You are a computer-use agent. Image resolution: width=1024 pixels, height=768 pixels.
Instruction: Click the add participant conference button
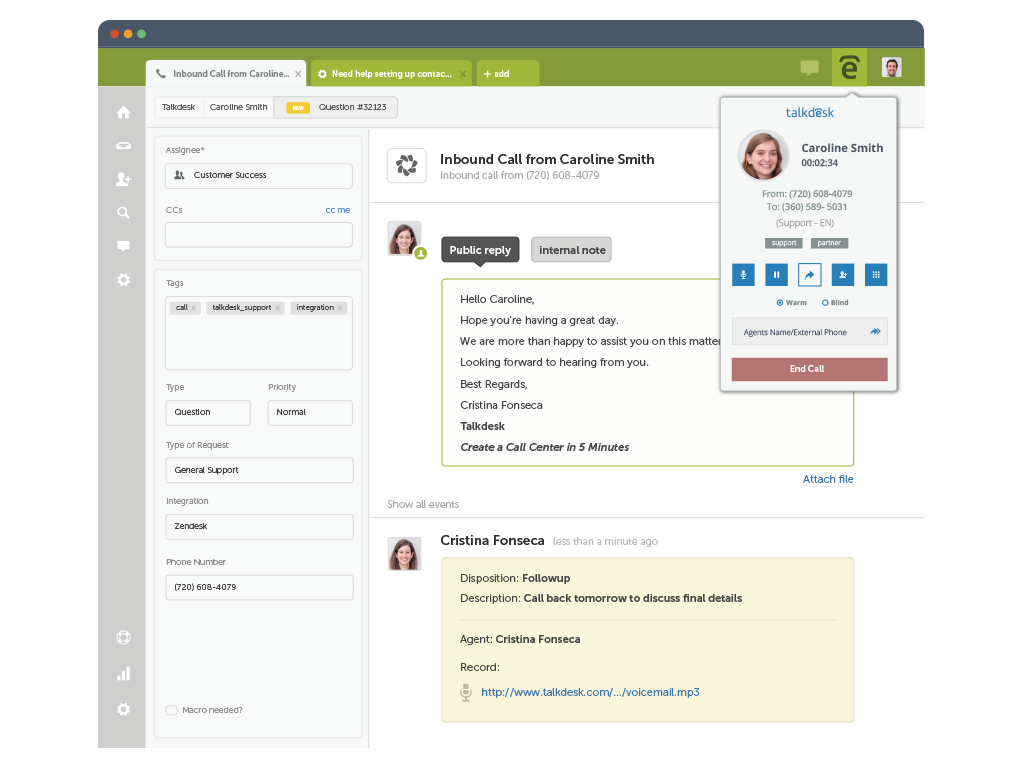(843, 275)
